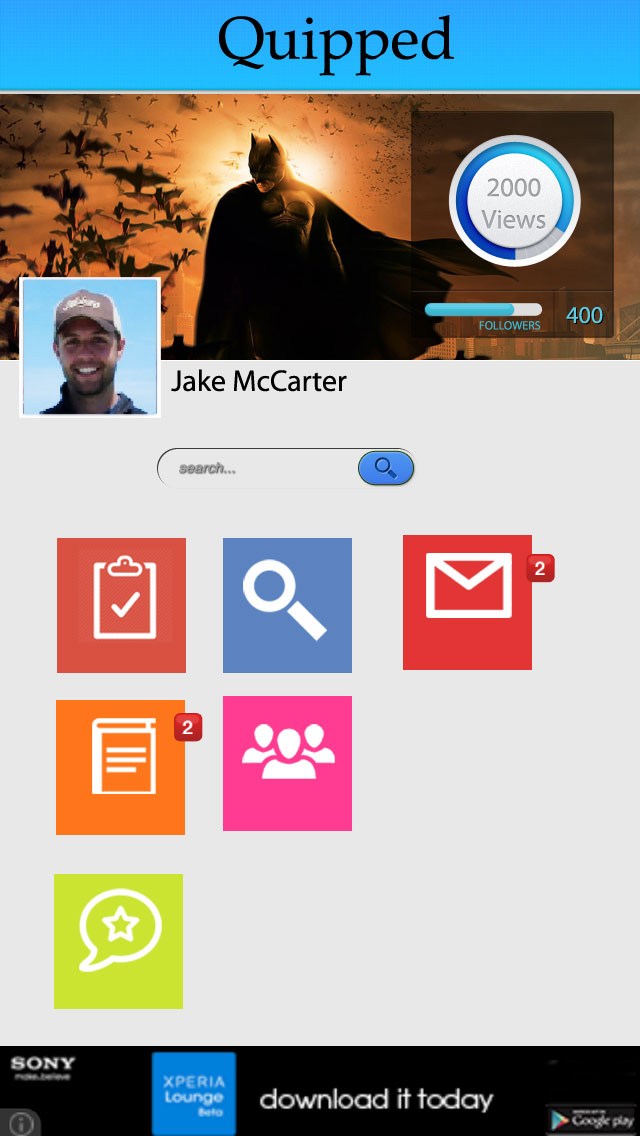Tap the 400 followers count

pos(584,315)
